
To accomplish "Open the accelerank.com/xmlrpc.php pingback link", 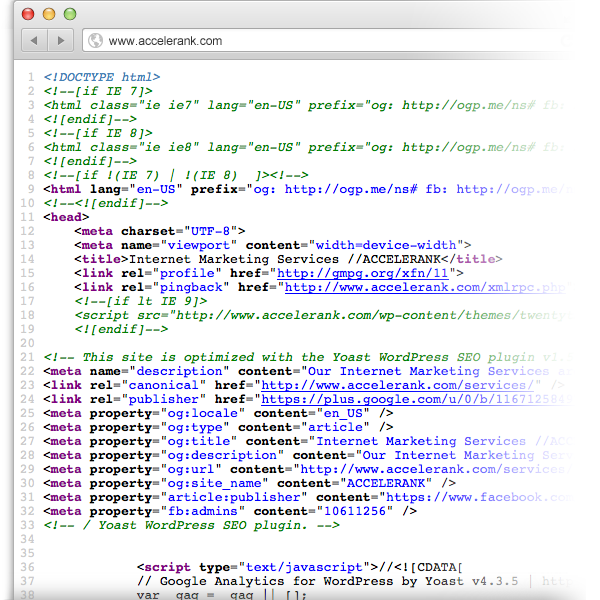I will pos(425,287).
